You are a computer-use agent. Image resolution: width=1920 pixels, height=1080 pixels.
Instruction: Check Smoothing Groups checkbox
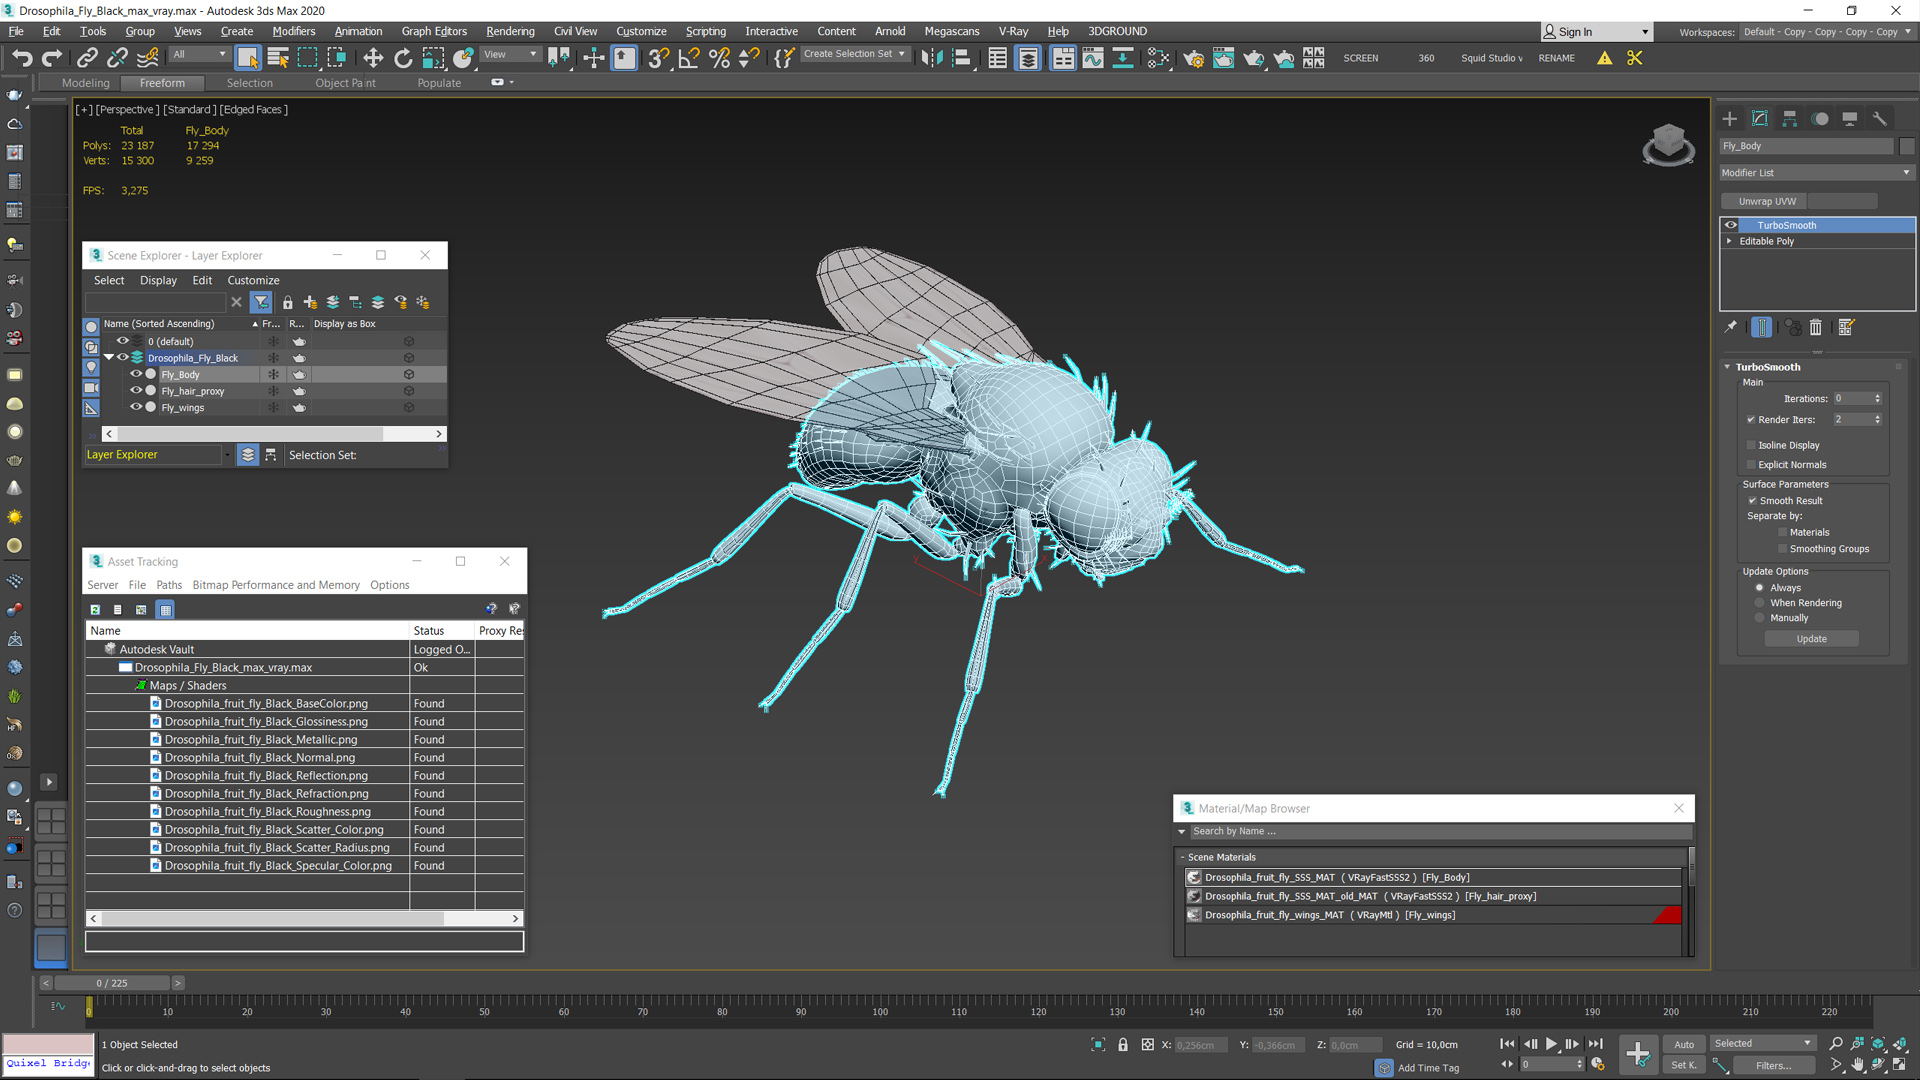(x=1782, y=548)
